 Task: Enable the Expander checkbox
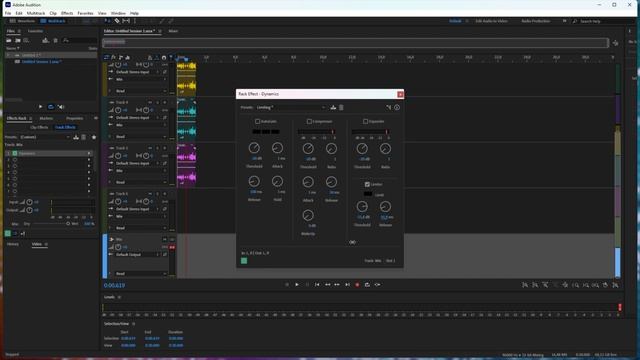point(365,121)
